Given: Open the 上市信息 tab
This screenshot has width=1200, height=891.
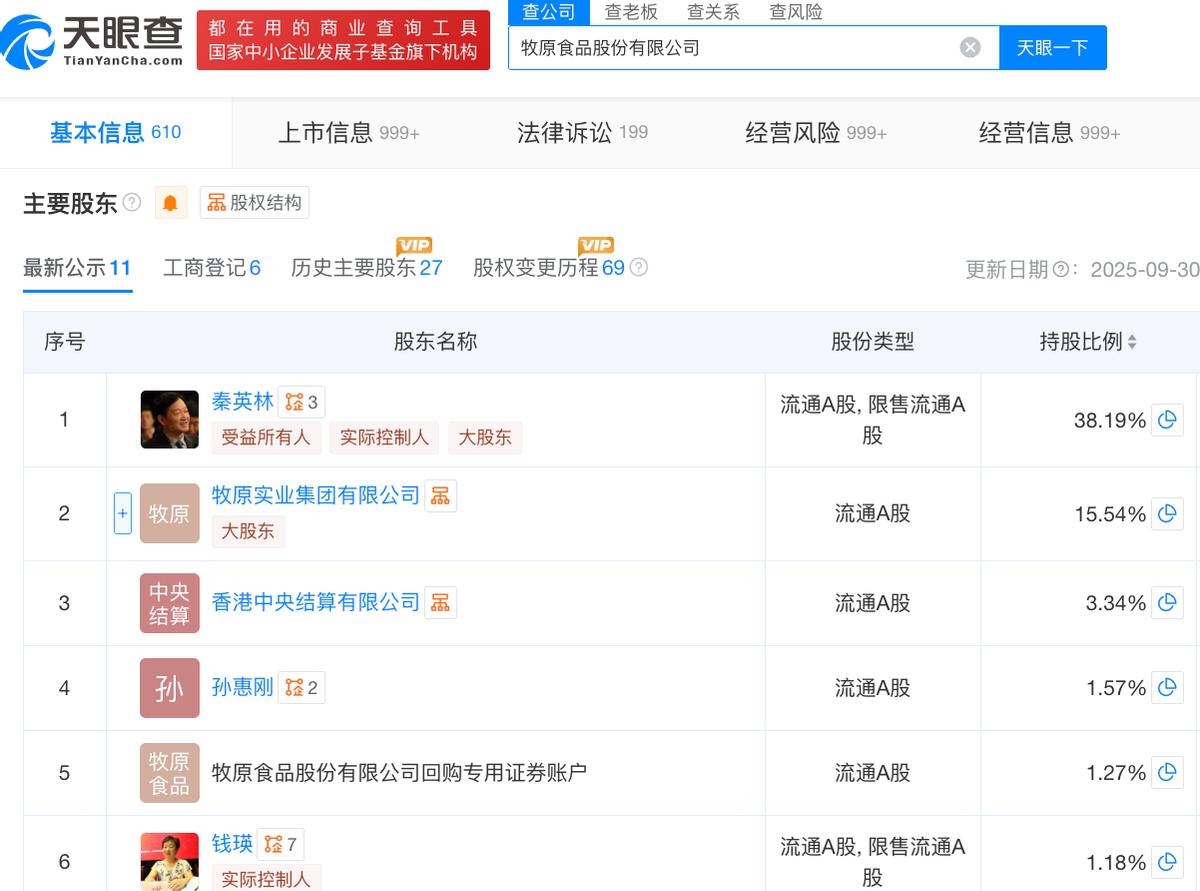Looking at the screenshot, I should click(348, 132).
